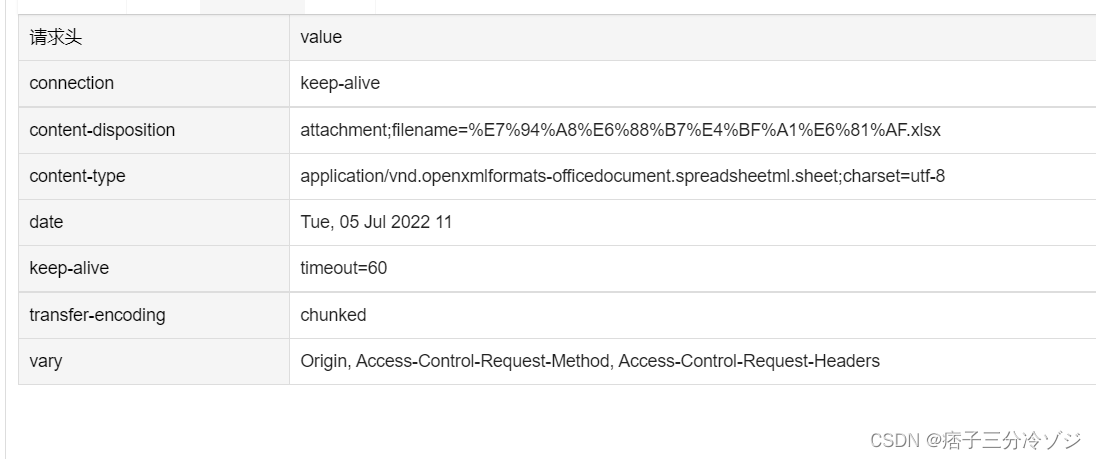Screen dimensions: 1096x459
Task: Select the connection header name cell
Action: [x=72, y=83]
